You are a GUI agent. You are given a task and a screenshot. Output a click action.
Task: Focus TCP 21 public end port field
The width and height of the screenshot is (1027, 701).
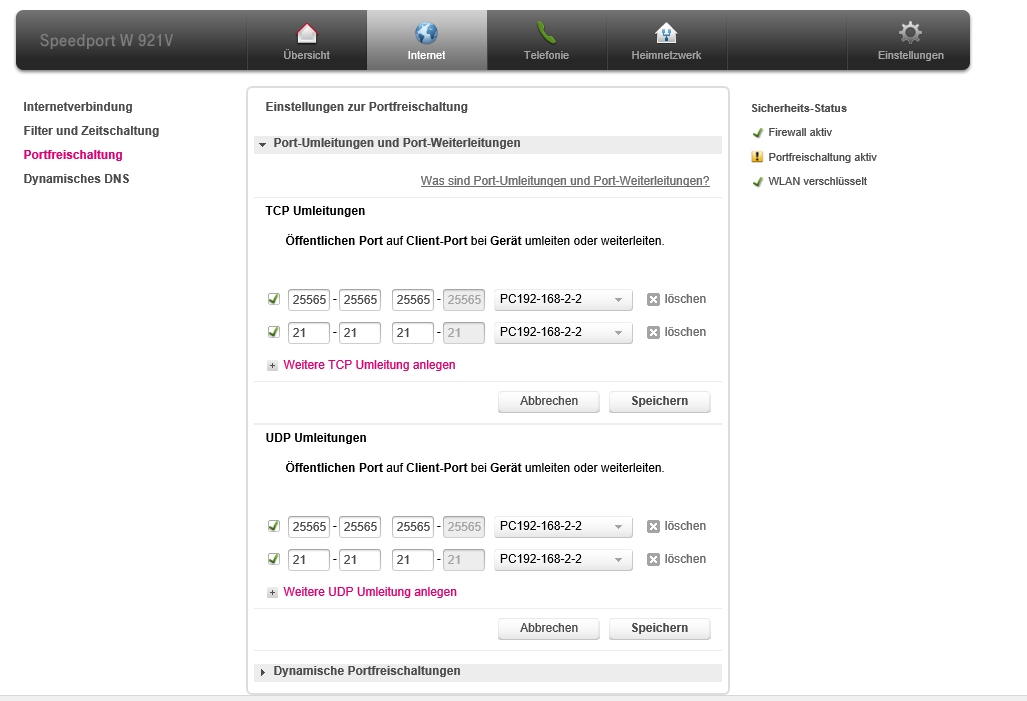pos(360,333)
